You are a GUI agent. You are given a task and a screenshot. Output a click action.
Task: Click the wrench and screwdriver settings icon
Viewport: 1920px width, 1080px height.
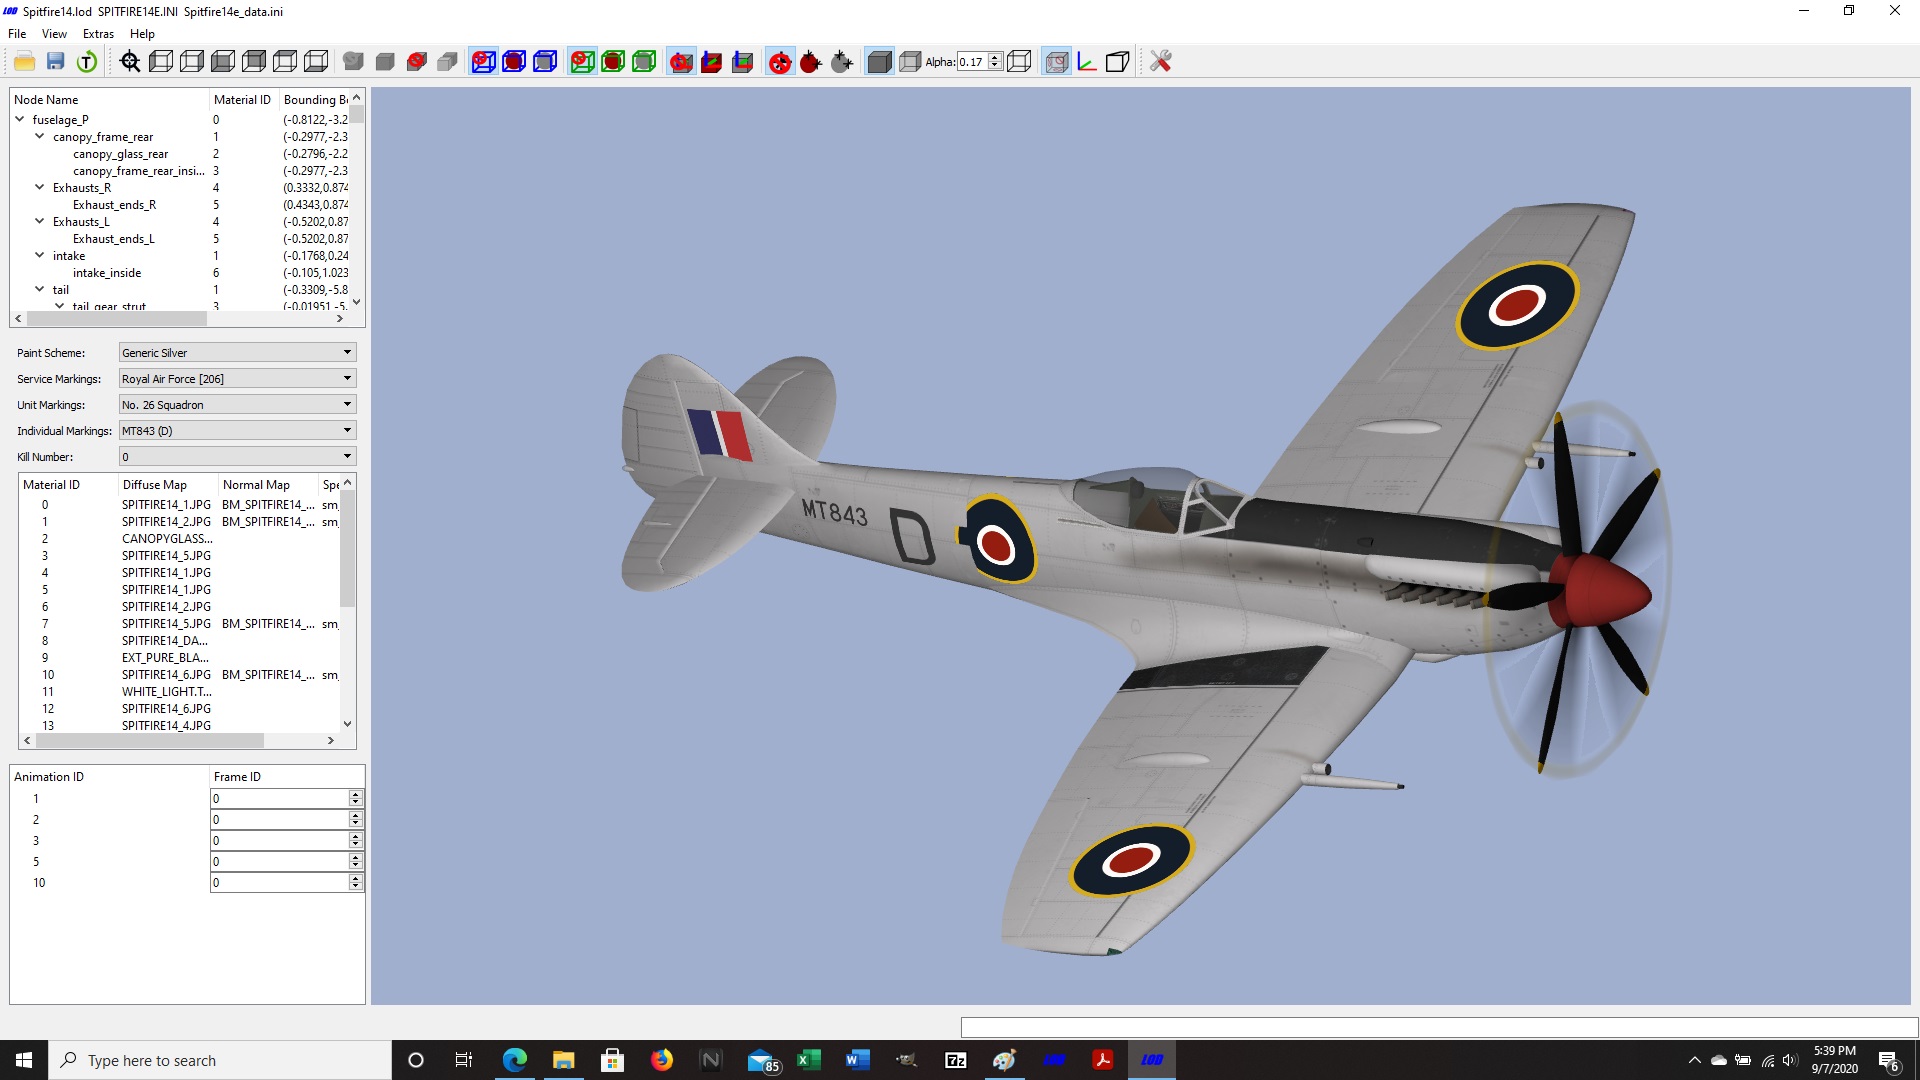click(1160, 62)
